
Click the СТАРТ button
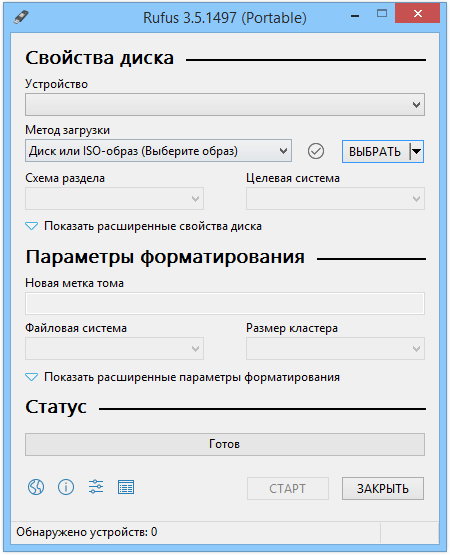[x=287, y=488]
